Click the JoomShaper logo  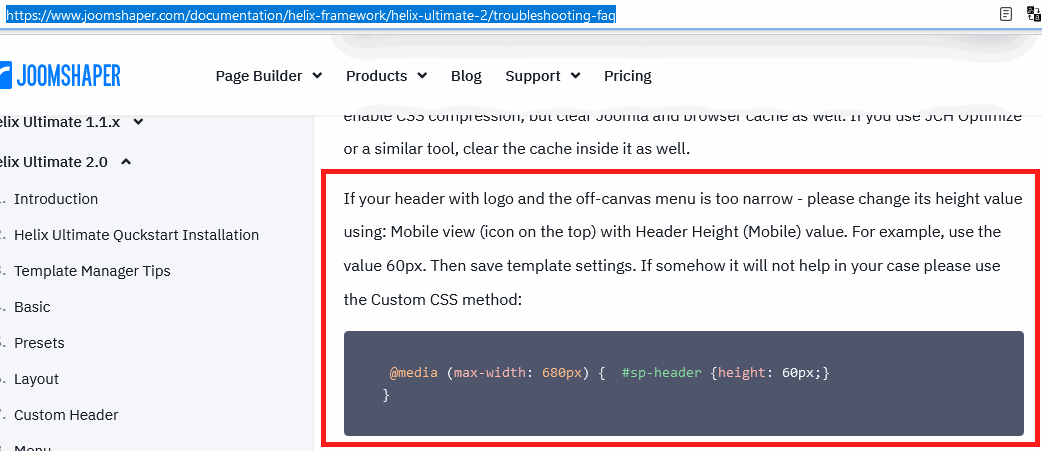click(60, 75)
